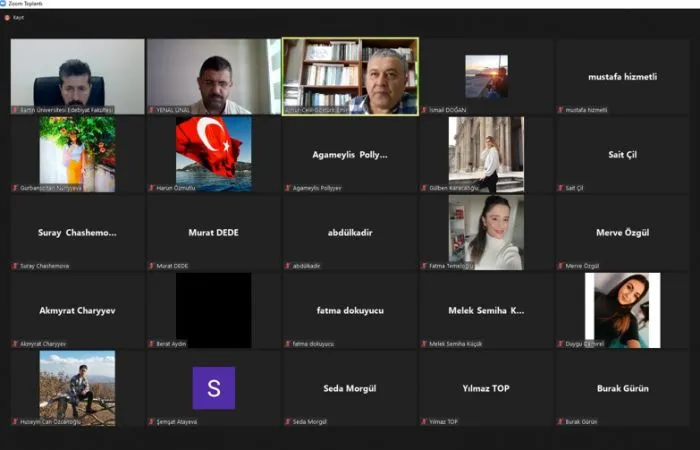Click Berat Aydın's black video tile
The width and height of the screenshot is (700, 450).
point(213,310)
